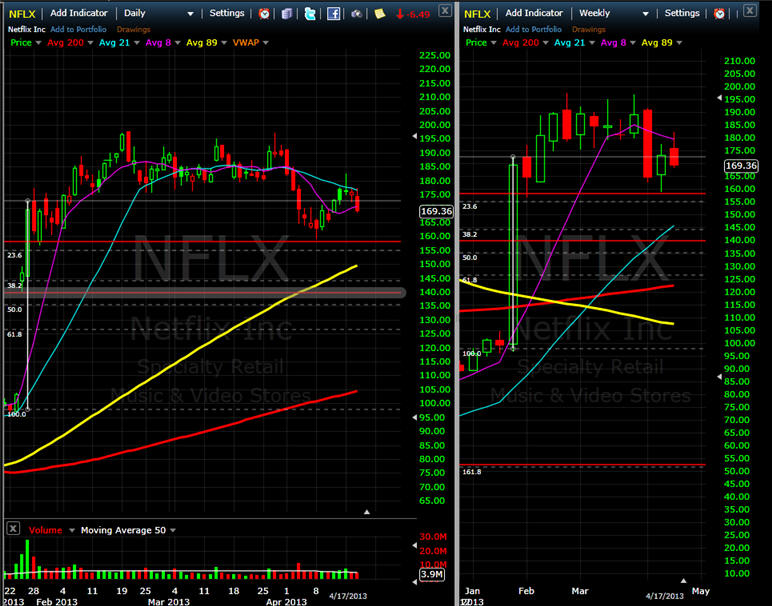Click Add Indicator in the Weekly chart
This screenshot has width=772, height=606.
(534, 13)
